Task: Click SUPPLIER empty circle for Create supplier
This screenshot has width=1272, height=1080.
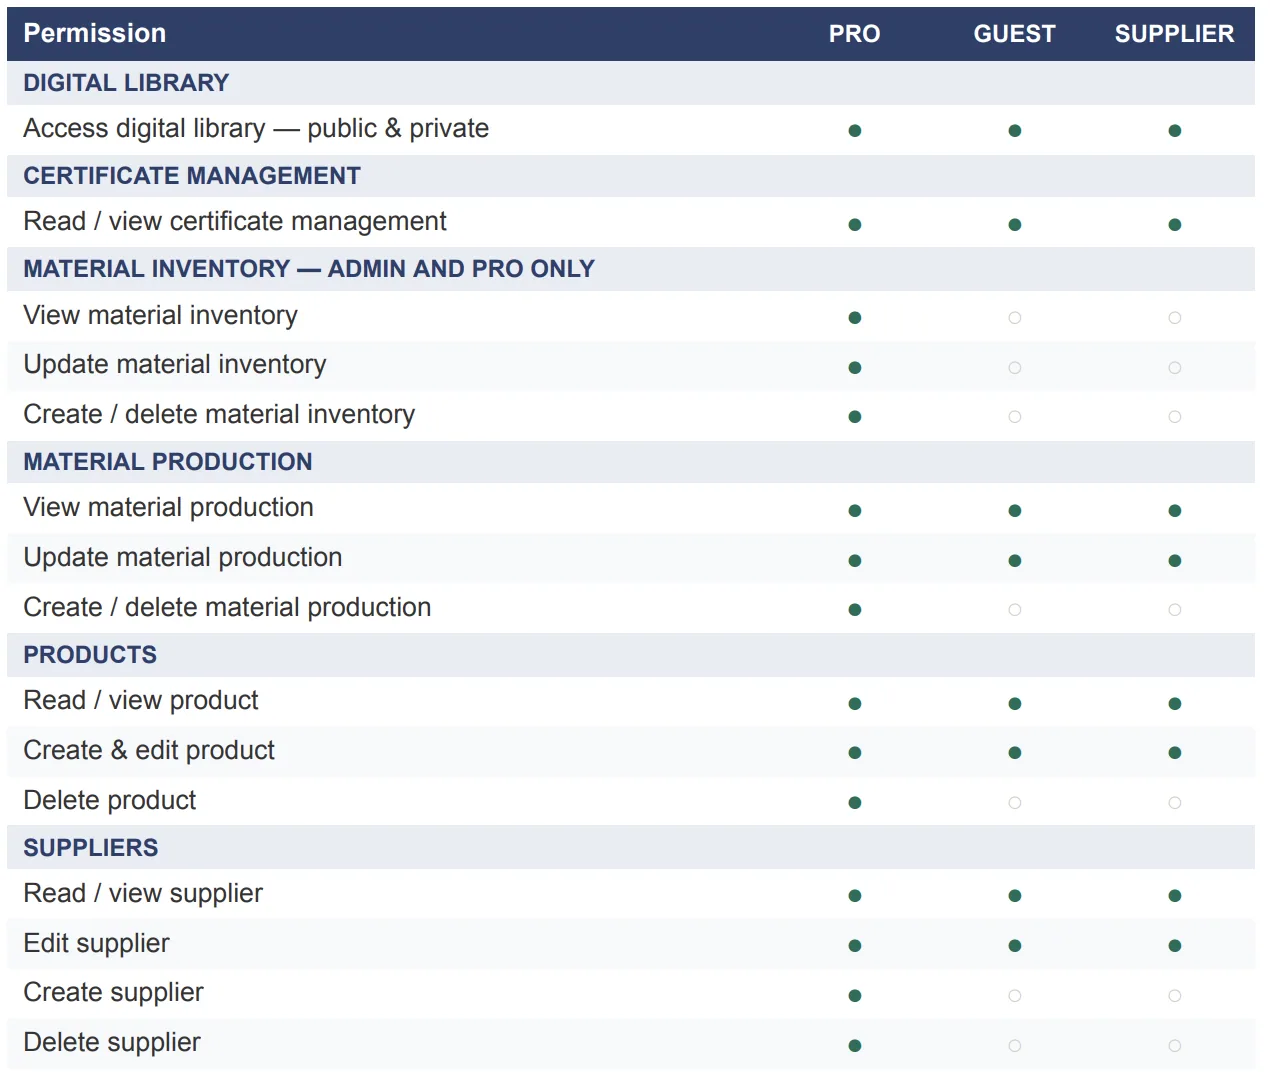Action: pos(1175,996)
